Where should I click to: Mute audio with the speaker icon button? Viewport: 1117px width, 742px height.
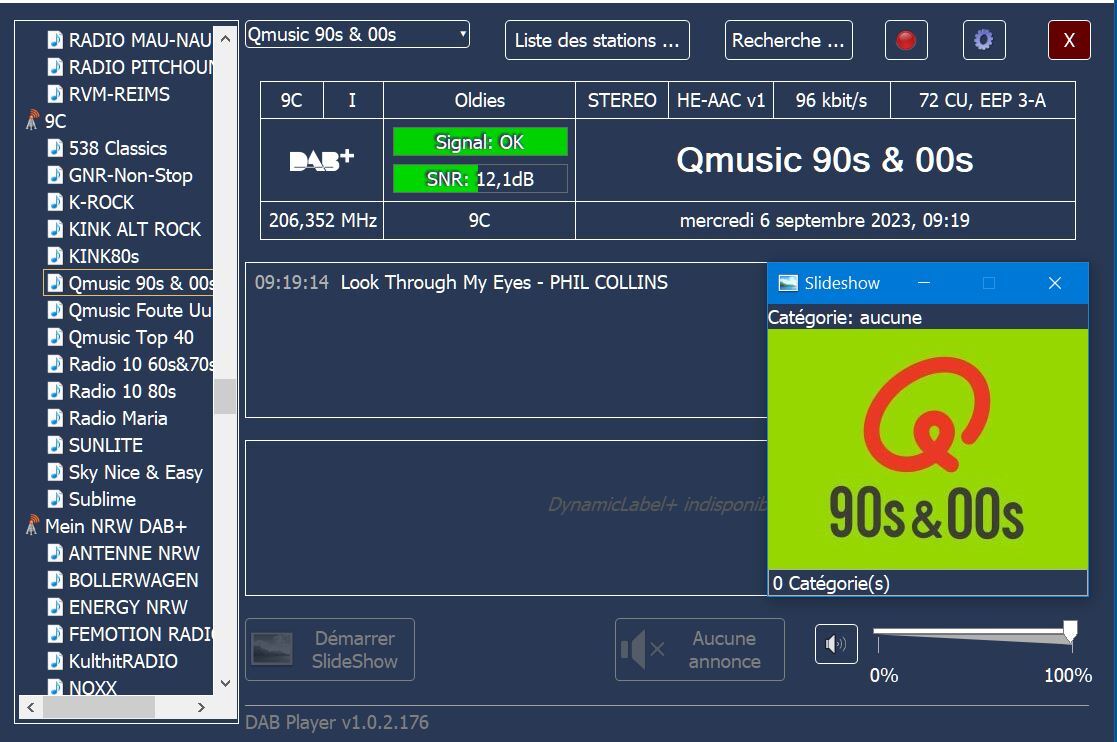click(x=836, y=644)
